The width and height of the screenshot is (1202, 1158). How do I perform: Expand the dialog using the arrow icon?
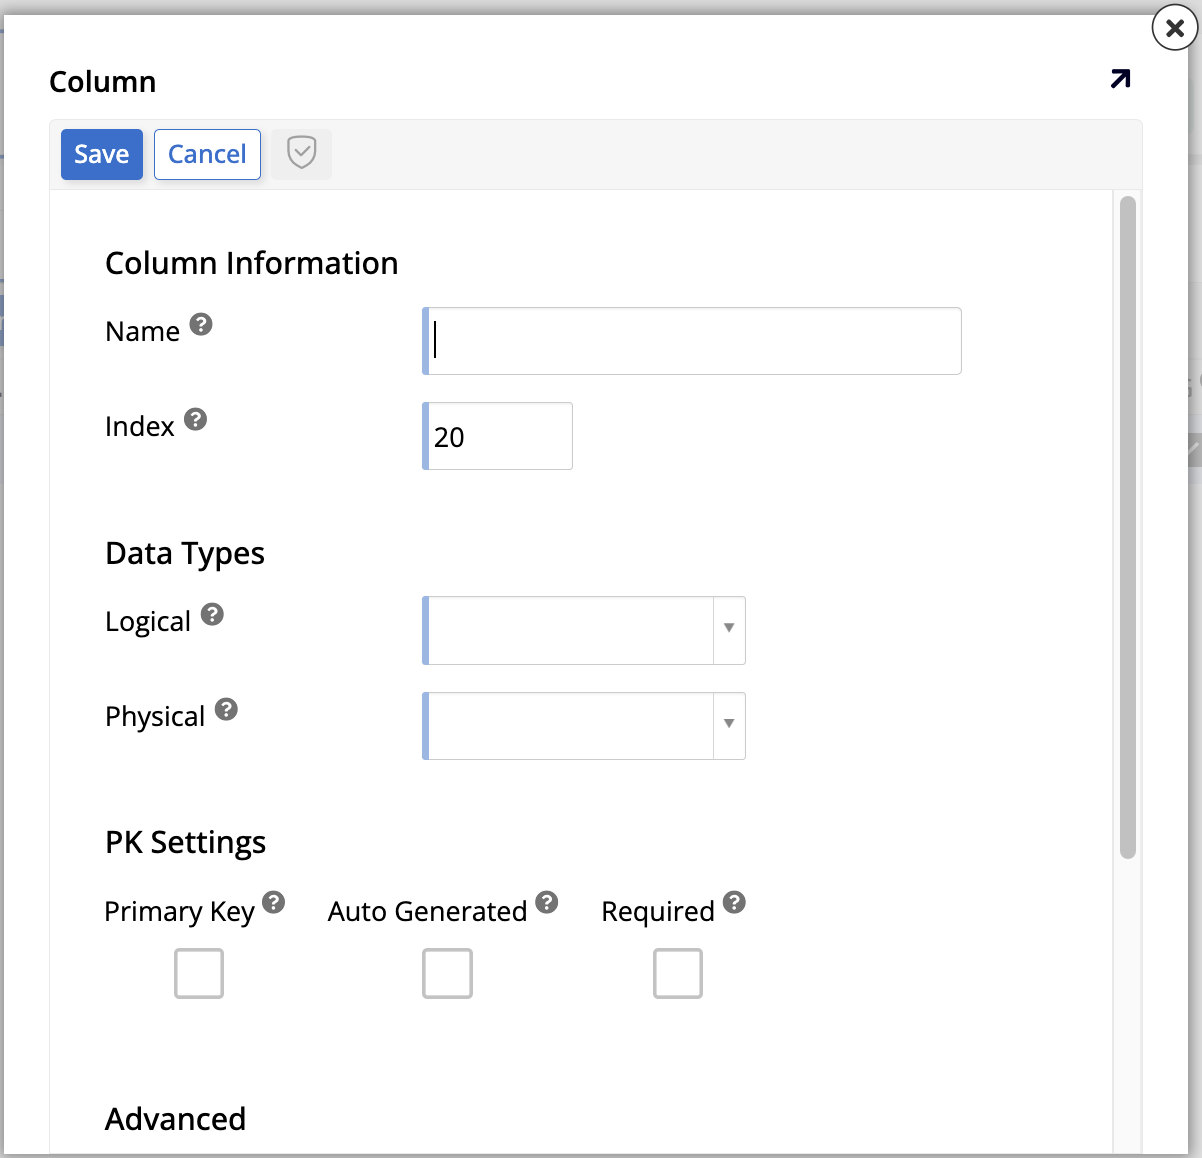click(1120, 79)
